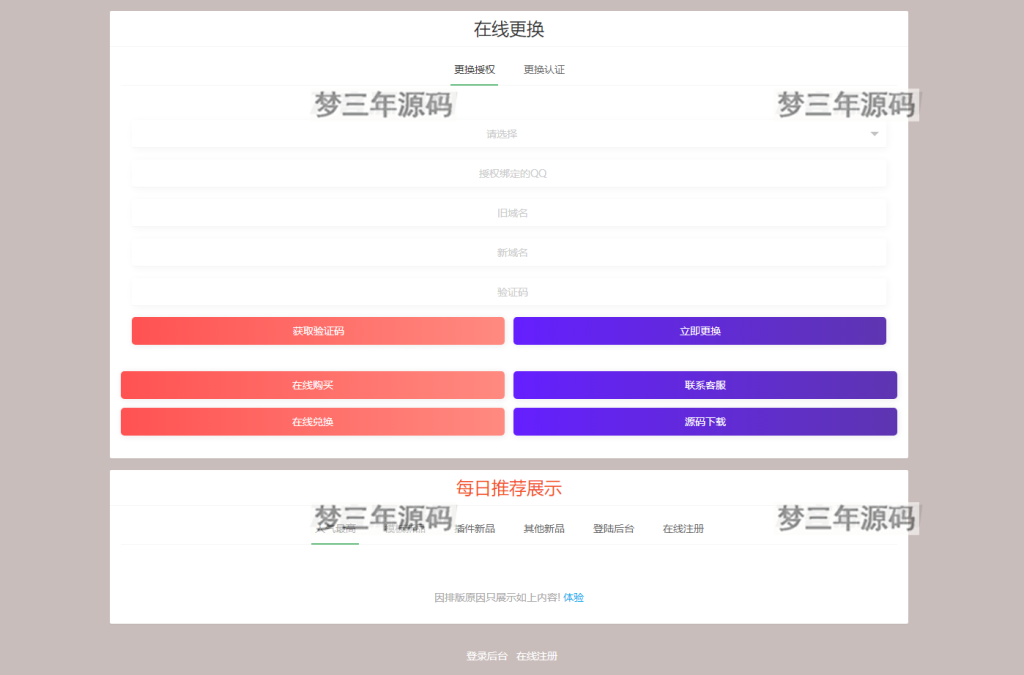This screenshot has width=1024, height=675.
Task: Focus the 旧域名 input field
Action: coord(508,213)
